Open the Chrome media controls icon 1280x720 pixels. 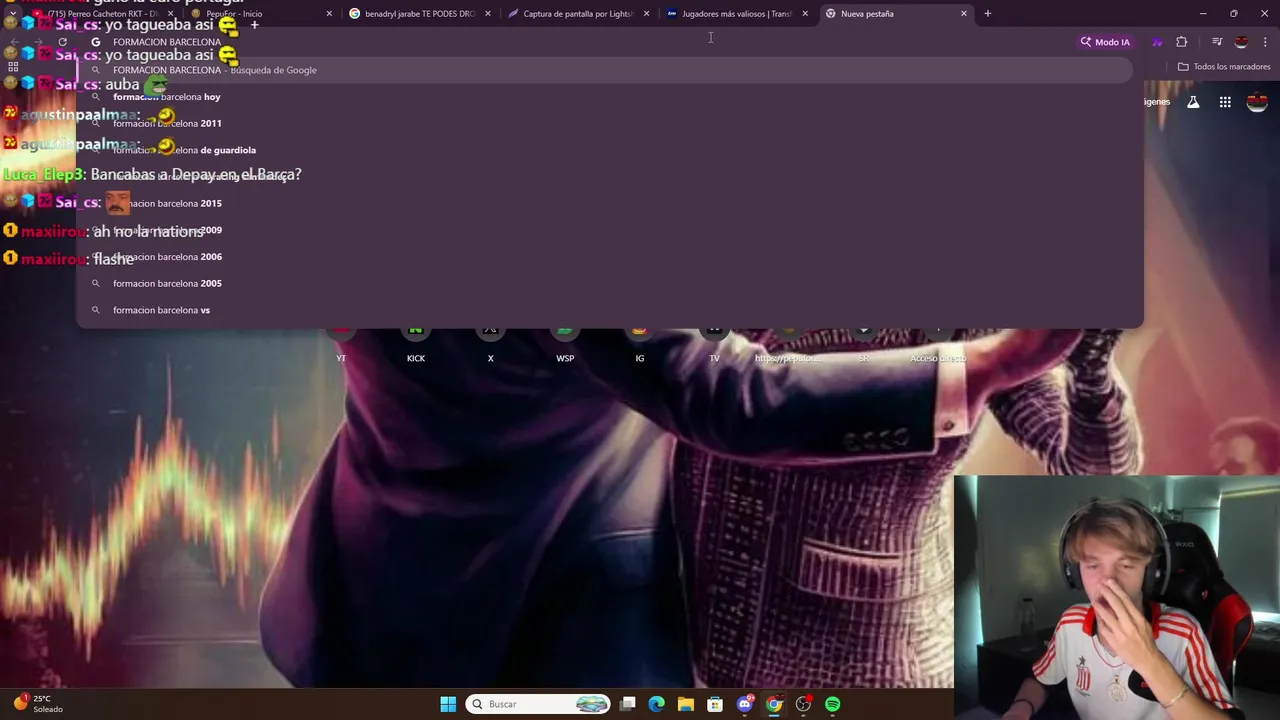coord(1216,42)
